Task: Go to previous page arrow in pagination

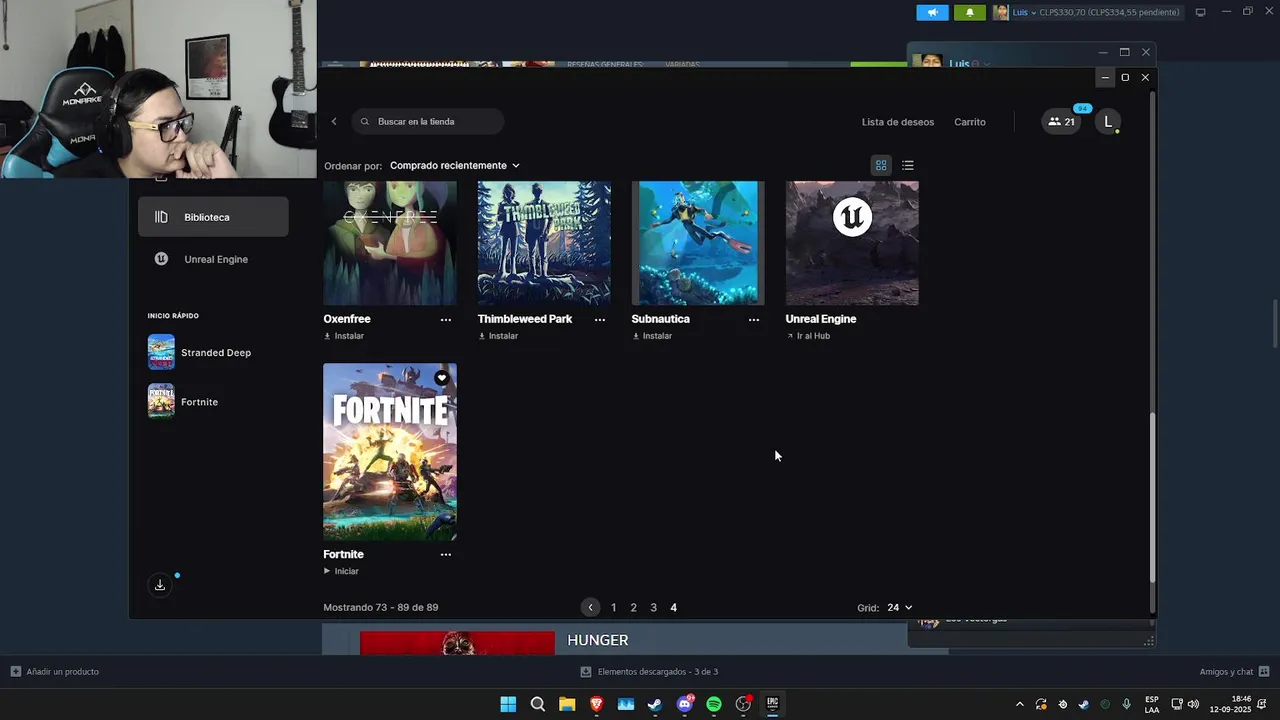Action: point(591,607)
